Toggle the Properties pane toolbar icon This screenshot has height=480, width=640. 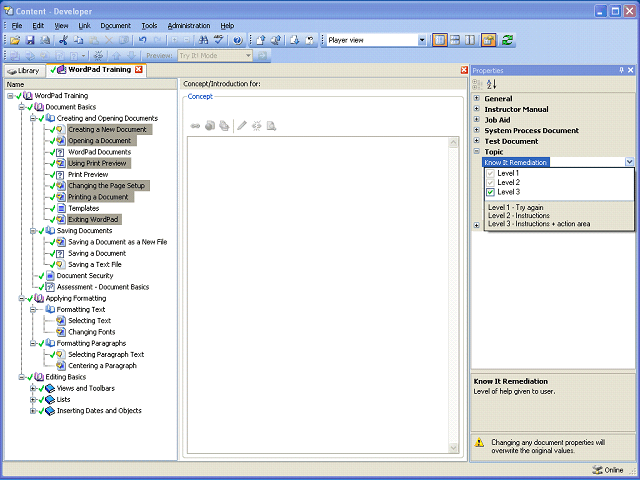[x=489, y=40]
